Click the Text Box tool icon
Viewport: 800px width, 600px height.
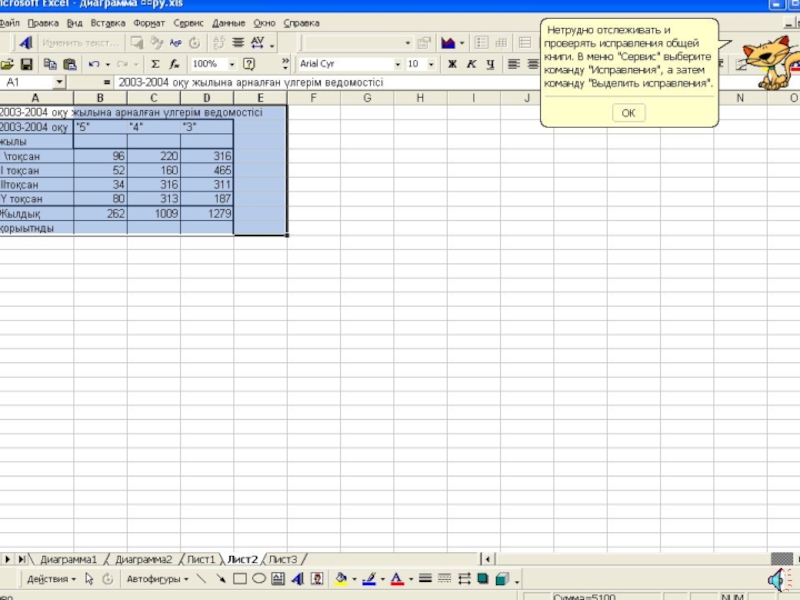(x=278, y=579)
